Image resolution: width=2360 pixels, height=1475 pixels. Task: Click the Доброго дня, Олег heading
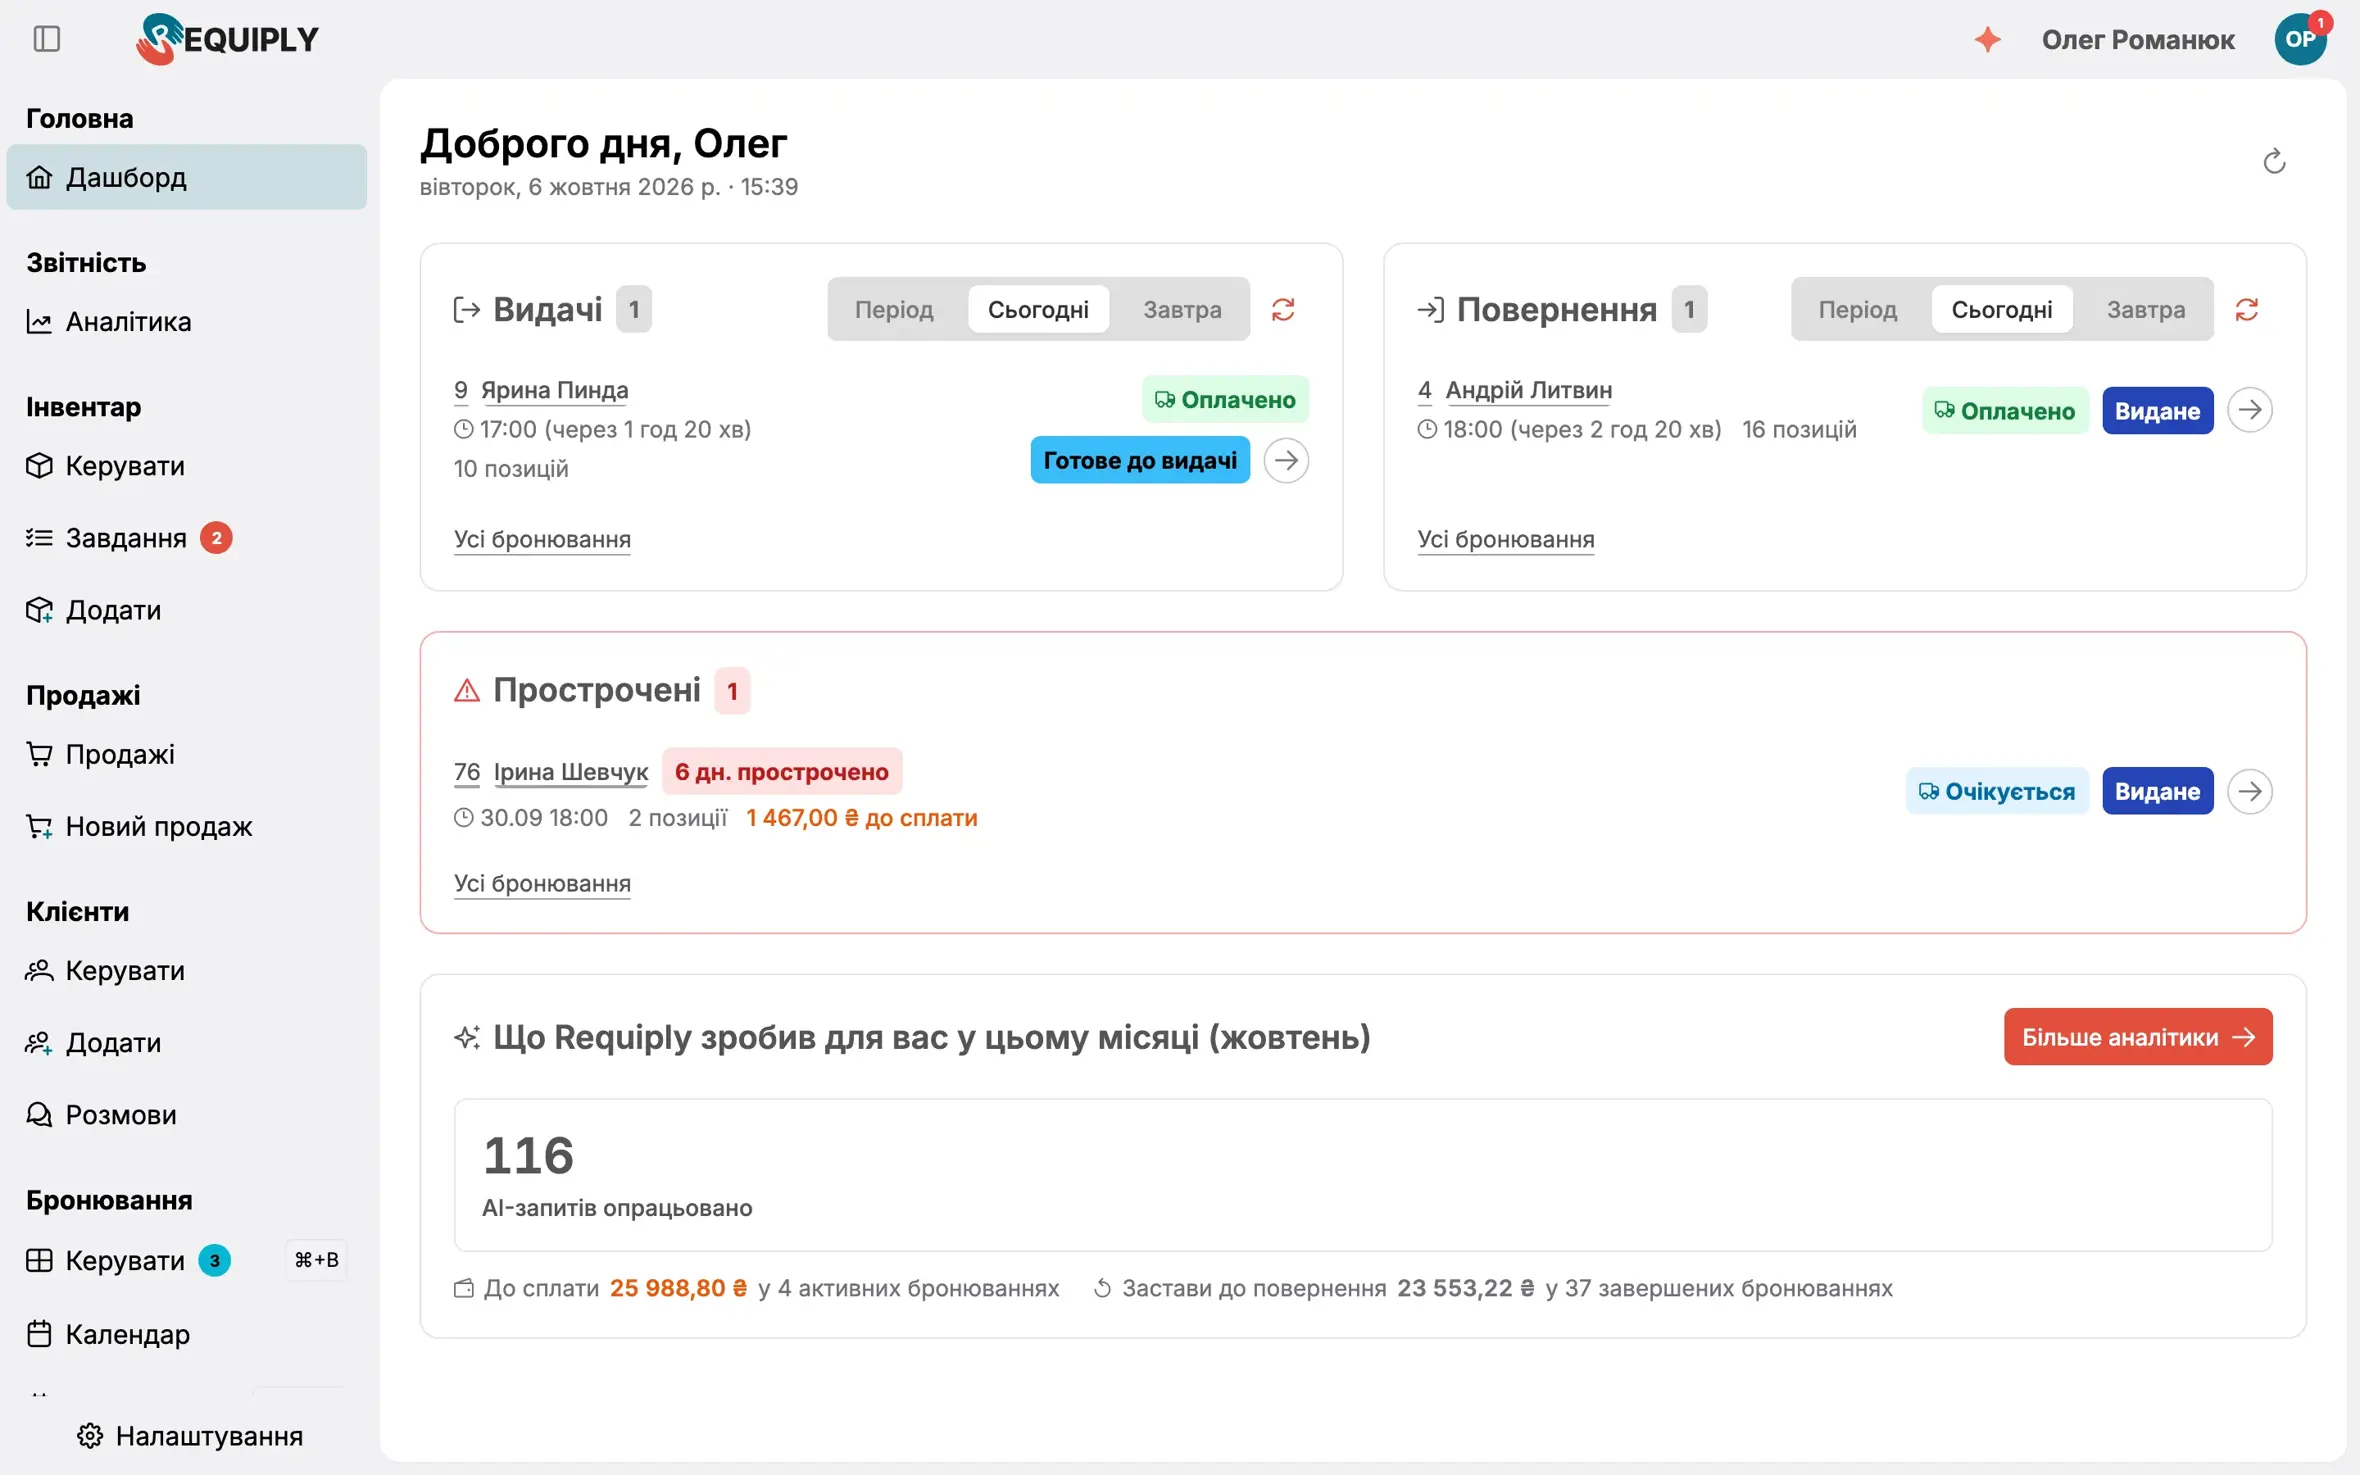click(603, 143)
